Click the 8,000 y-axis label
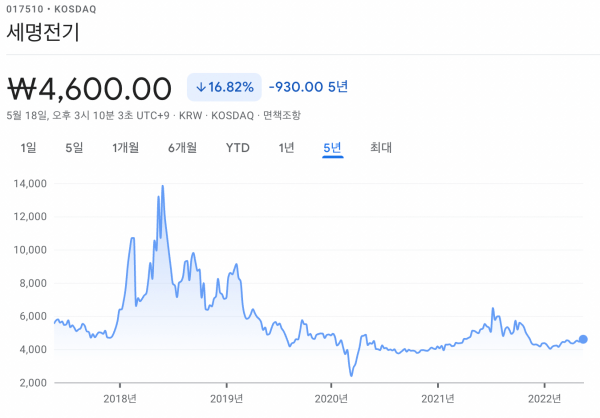Screen dimensions: 600x418 [33, 283]
